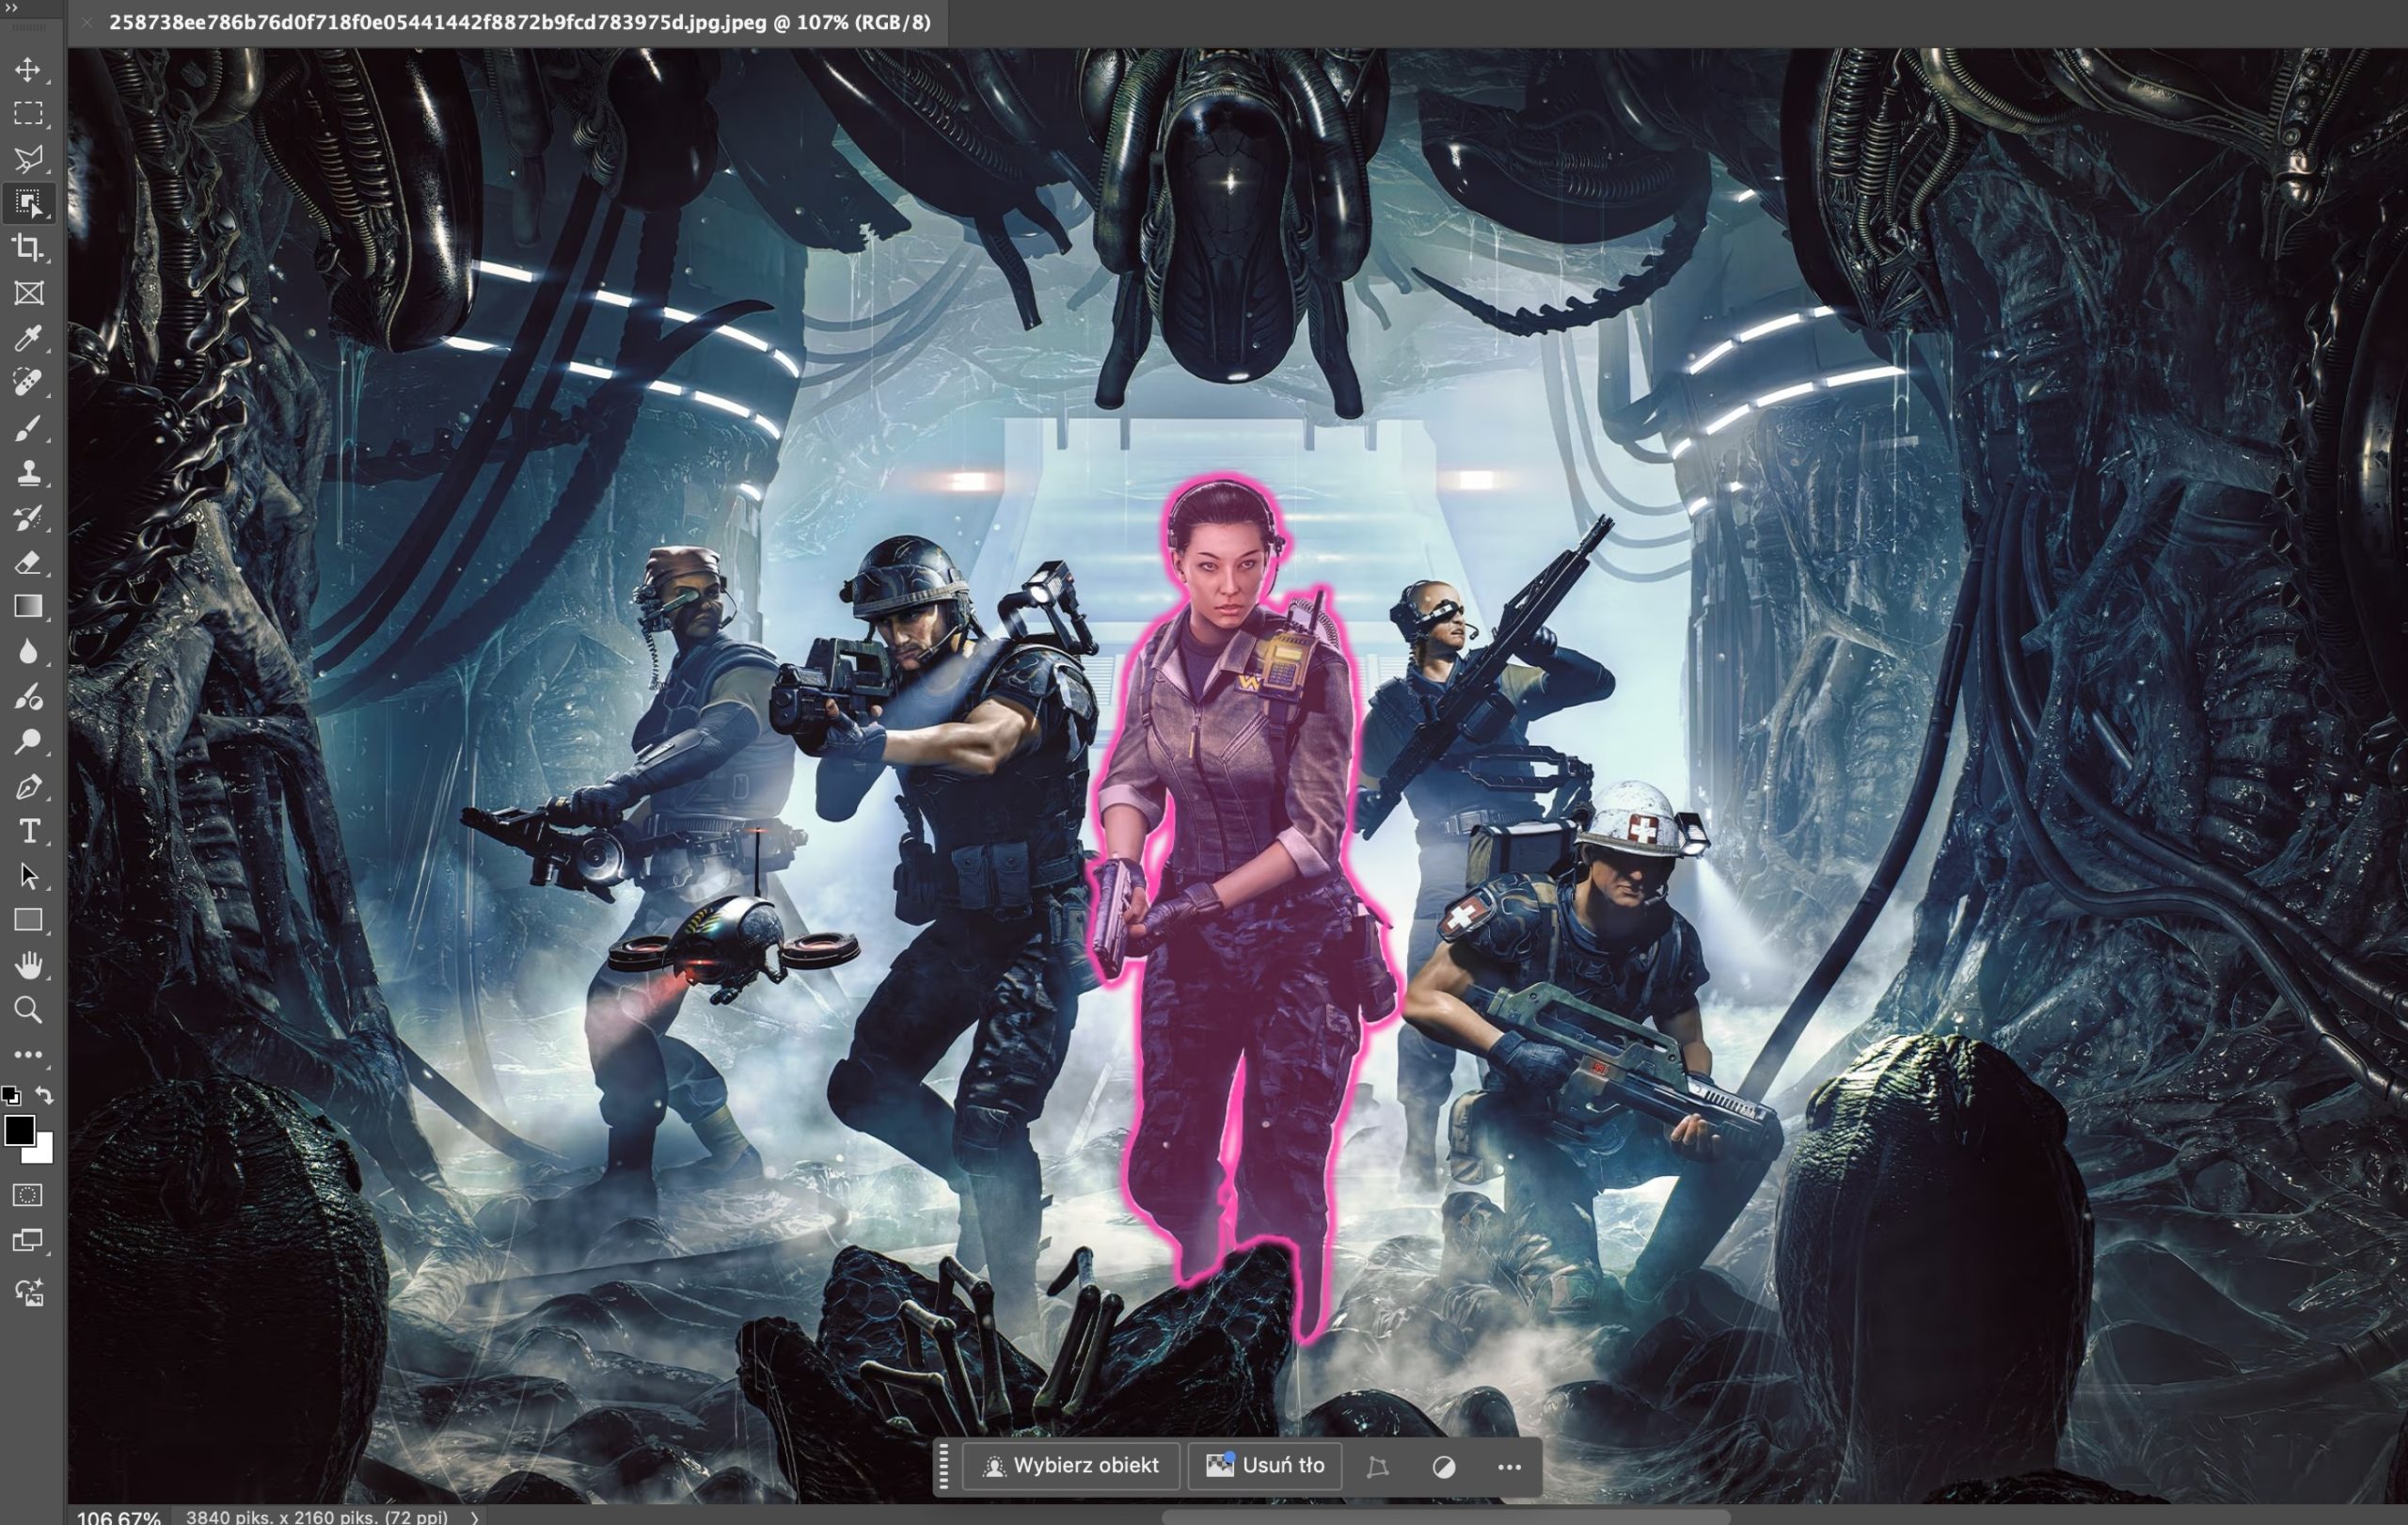Select the Clone Stamp tool
The height and width of the screenshot is (1525, 2408).
coord(28,473)
